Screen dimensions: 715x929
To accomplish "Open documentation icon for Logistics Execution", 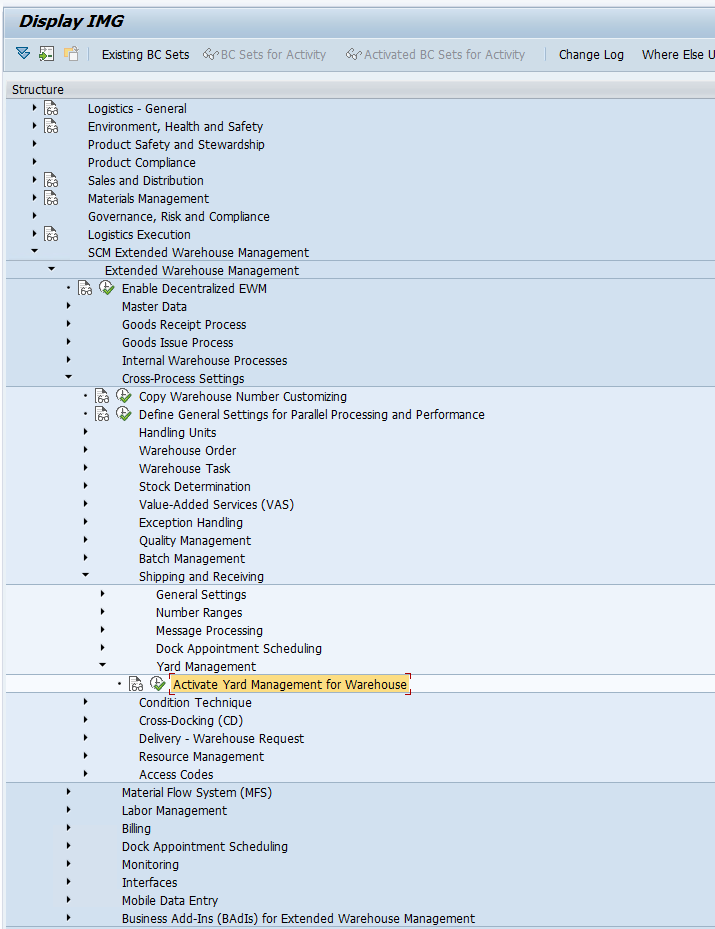I will [x=52, y=235].
